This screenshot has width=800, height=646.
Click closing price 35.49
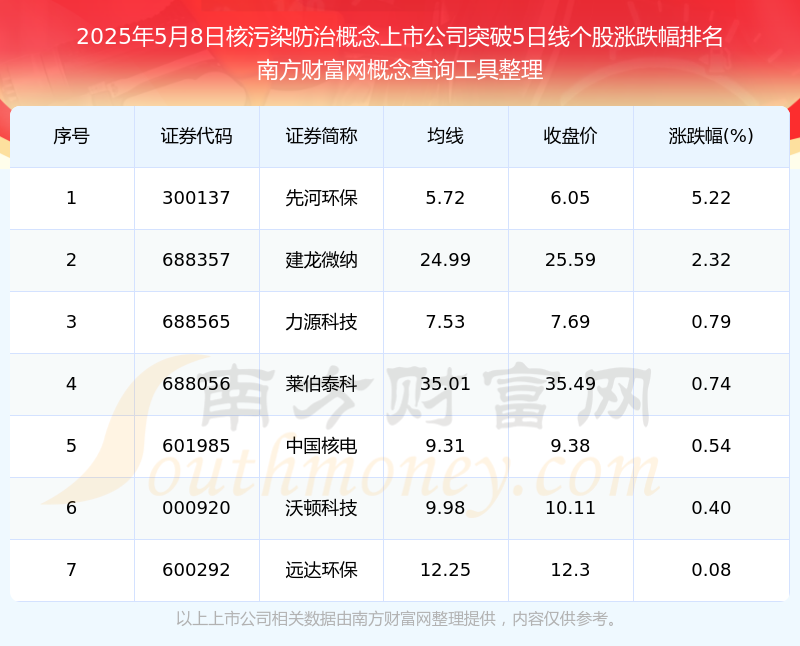click(x=570, y=384)
